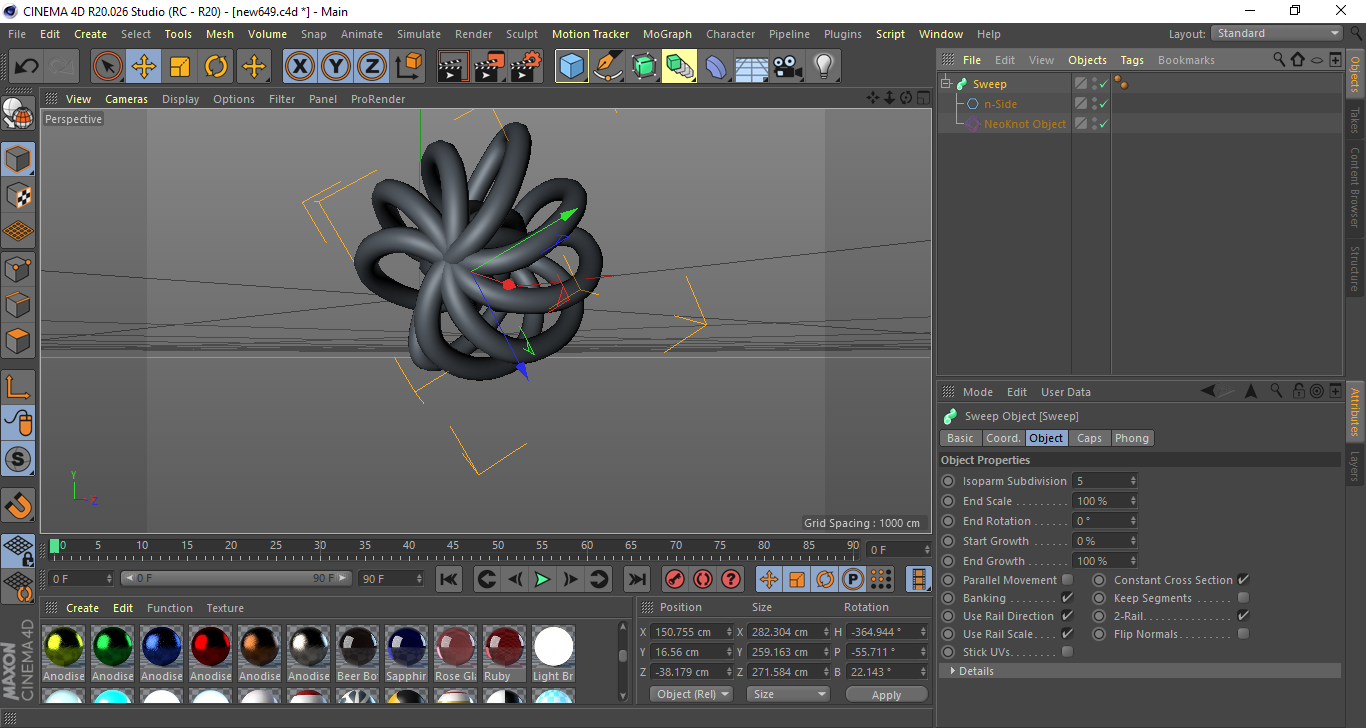Select the Ruby material swatch
The image size is (1366, 728).
504,654
